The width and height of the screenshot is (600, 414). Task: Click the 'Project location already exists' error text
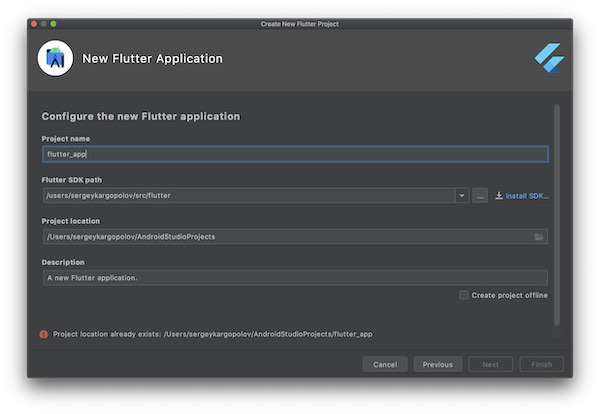coord(212,334)
